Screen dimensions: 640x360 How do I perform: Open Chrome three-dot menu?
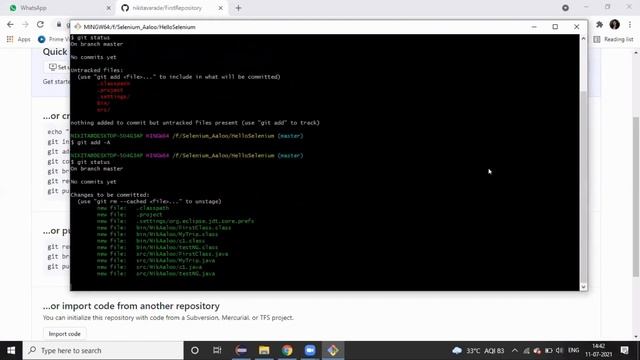[x=630, y=24]
